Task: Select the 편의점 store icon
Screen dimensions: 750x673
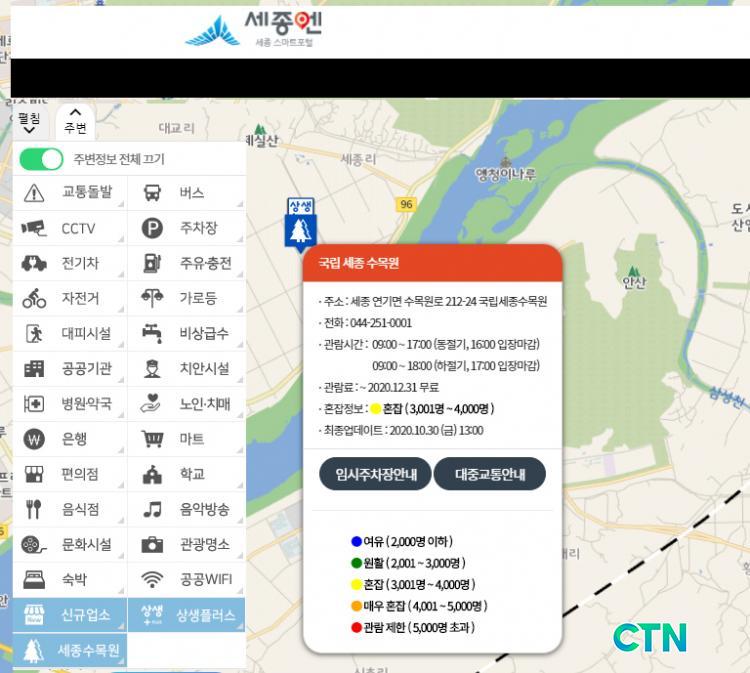Action: pos(34,474)
